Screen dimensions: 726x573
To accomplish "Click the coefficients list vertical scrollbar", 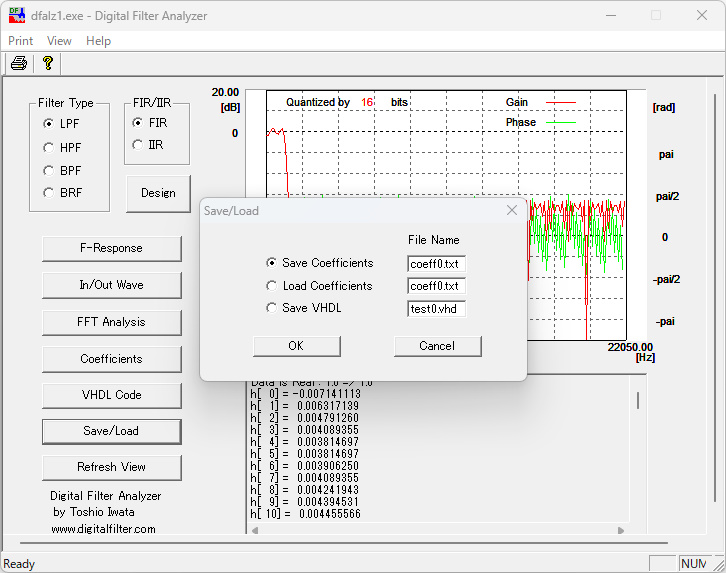I will pyautogui.click(x=637, y=400).
